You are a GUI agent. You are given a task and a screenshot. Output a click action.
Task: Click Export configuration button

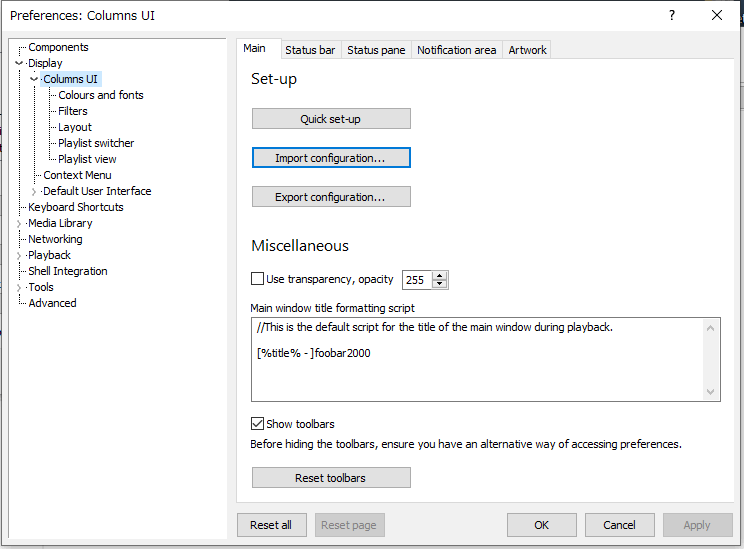[x=331, y=196]
